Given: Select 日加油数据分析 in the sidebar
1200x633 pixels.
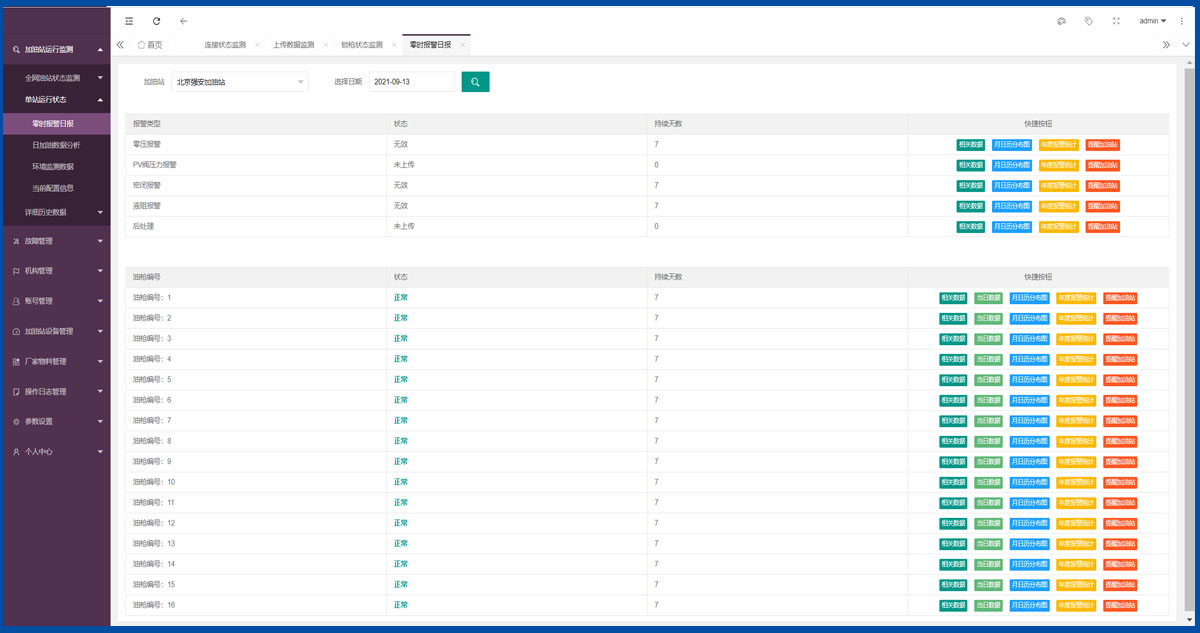Looking at the screenshot, I should 55,145.
